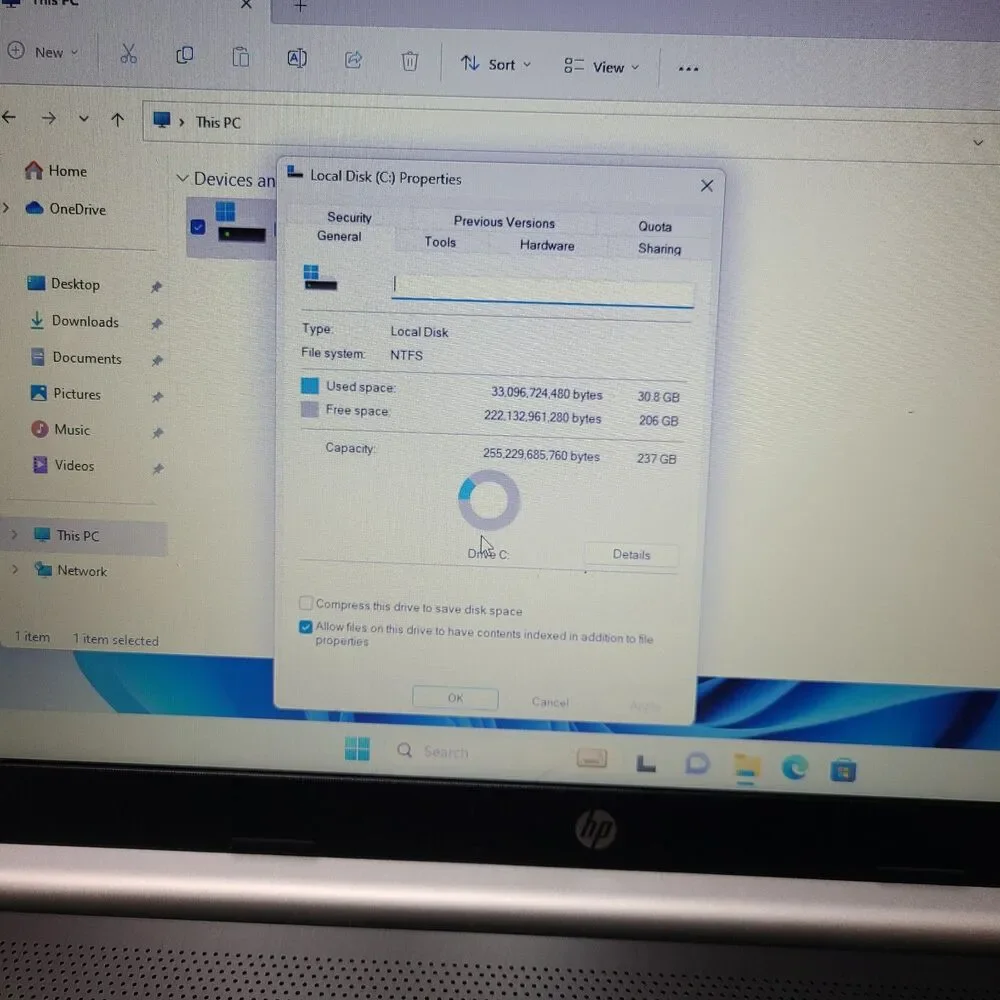Open the Downloads quick access folder
The width and height of the screenshot is (1000, 1000).
click(x=74, y=321)
